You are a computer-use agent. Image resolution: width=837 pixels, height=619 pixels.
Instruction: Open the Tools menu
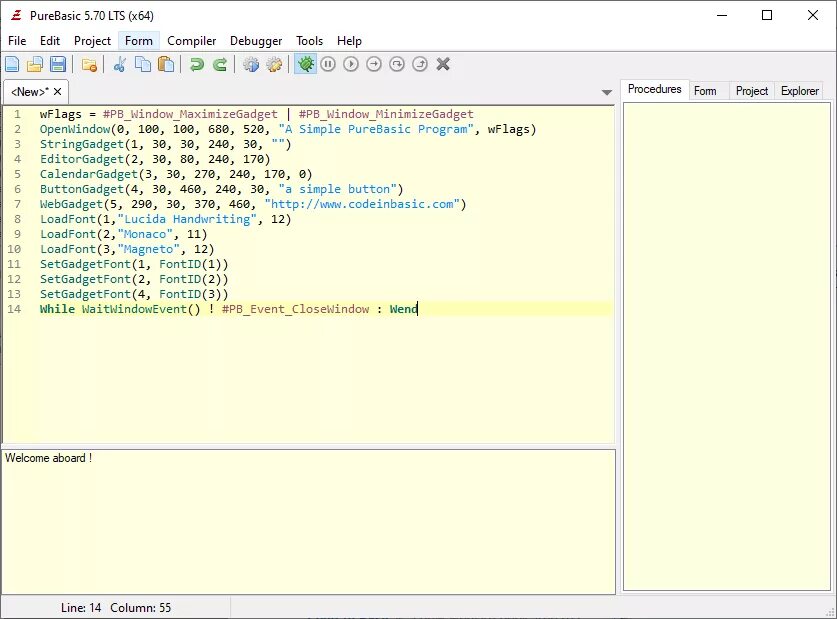pos(310,41)
